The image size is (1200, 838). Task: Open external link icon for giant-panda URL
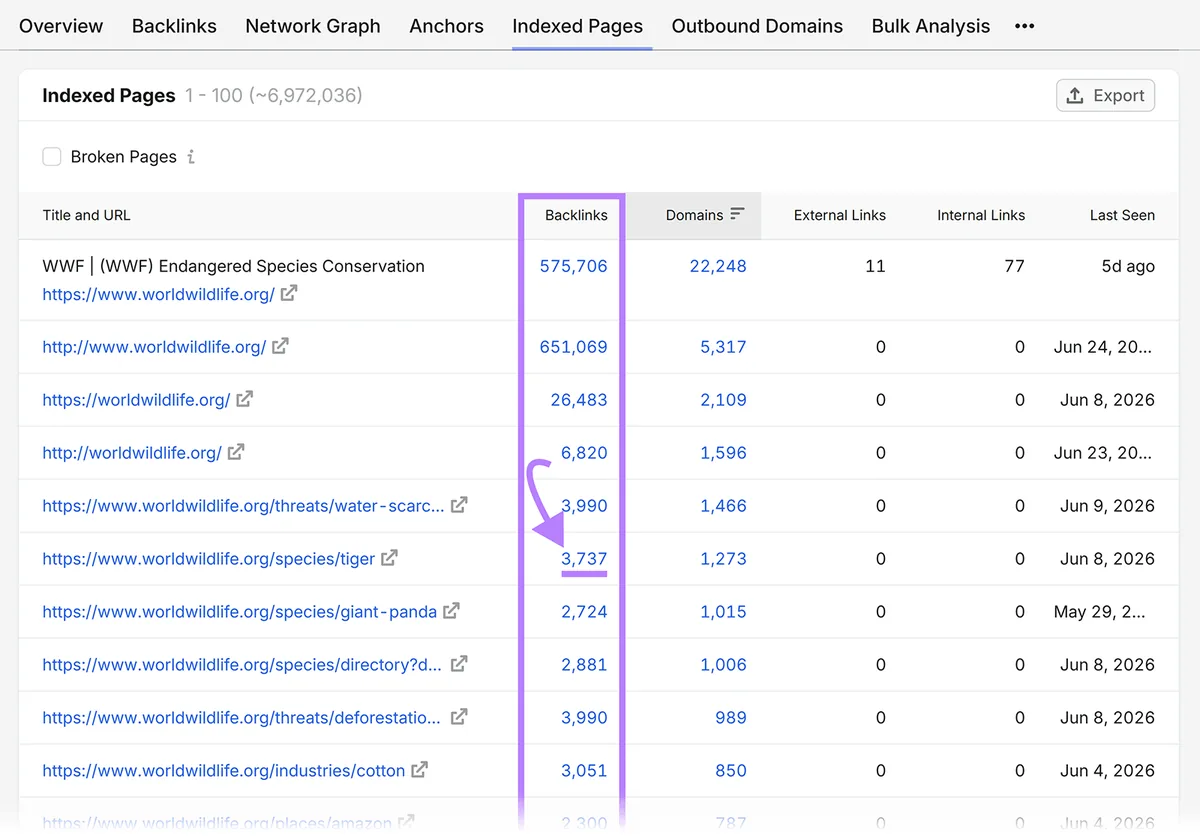point(451,610)
